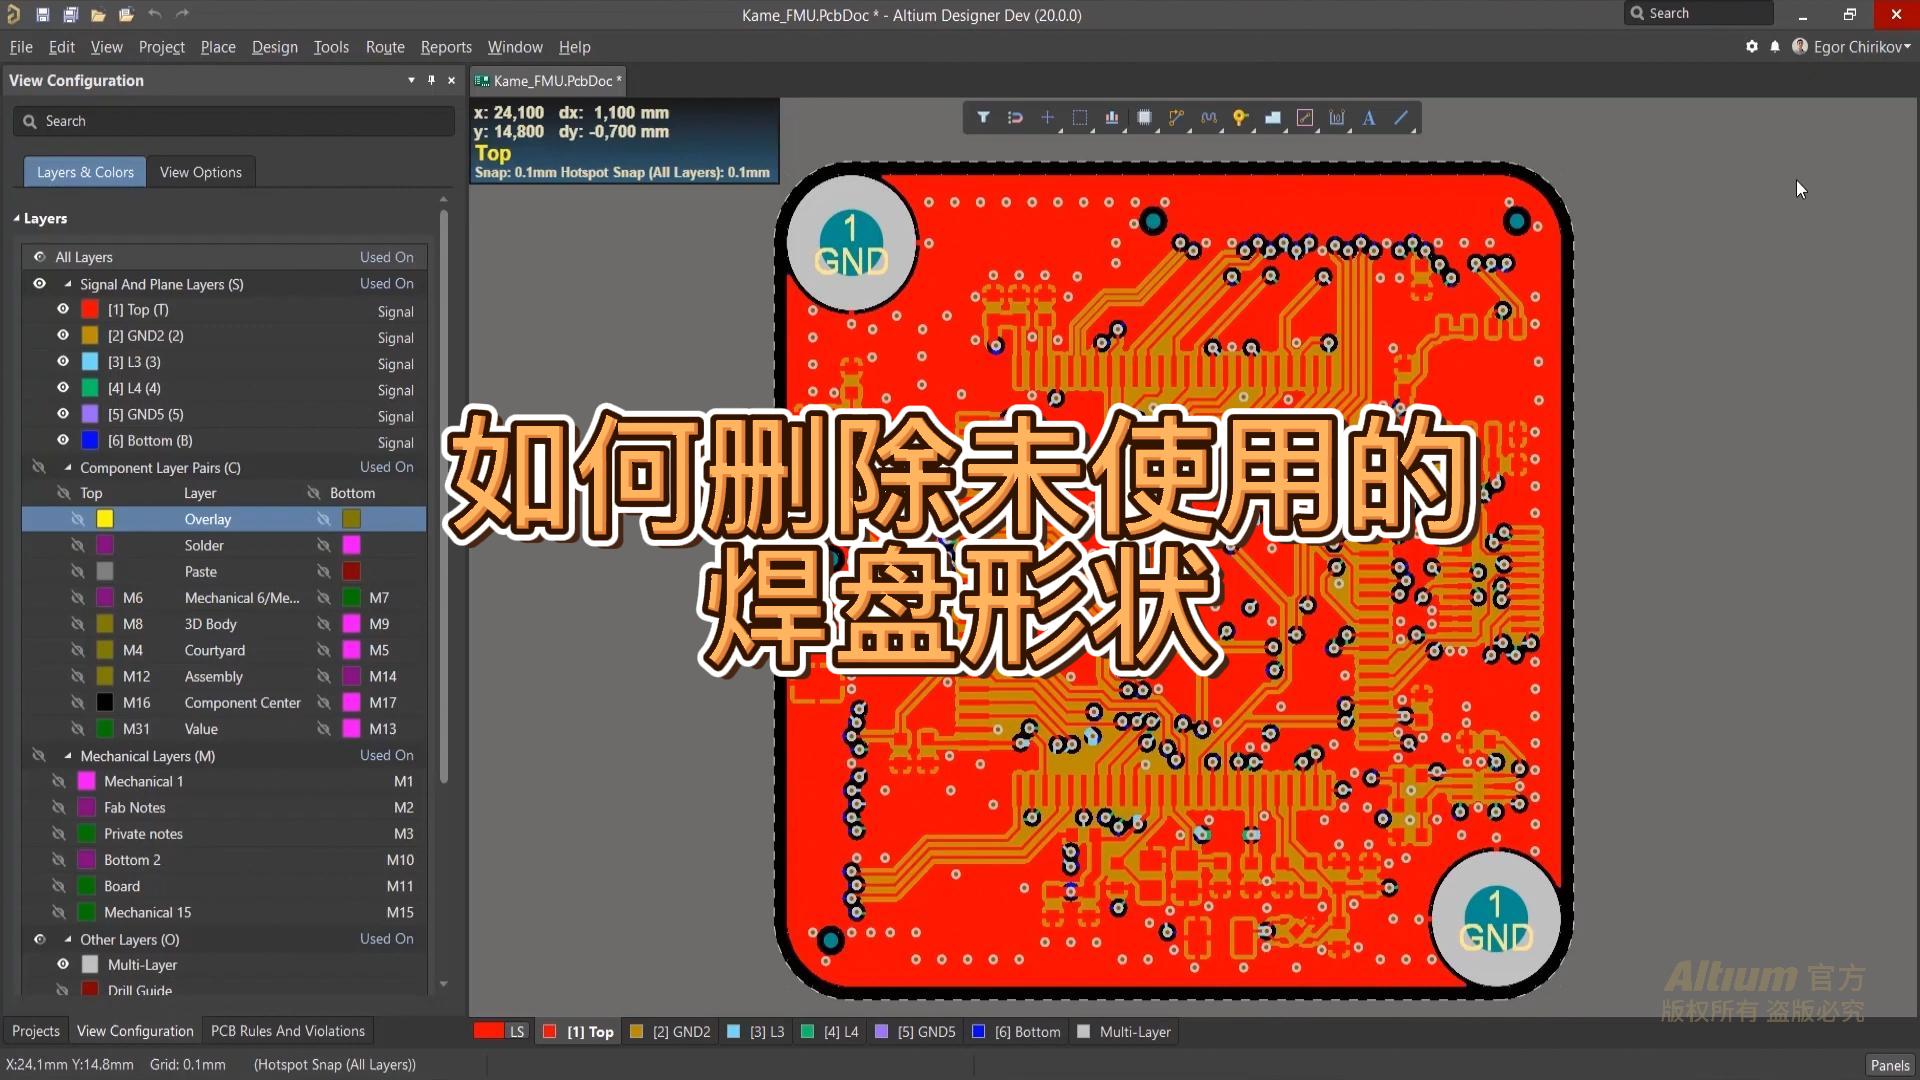Click the selection filter funnel icon
This screenshot has width=1920, height=1080.
(x=983, y=118)
